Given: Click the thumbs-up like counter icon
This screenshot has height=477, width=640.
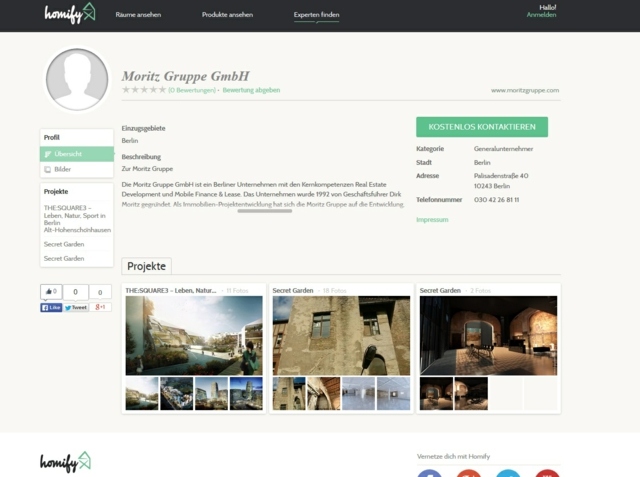Looking at the screenshot, I should (50, 292).
